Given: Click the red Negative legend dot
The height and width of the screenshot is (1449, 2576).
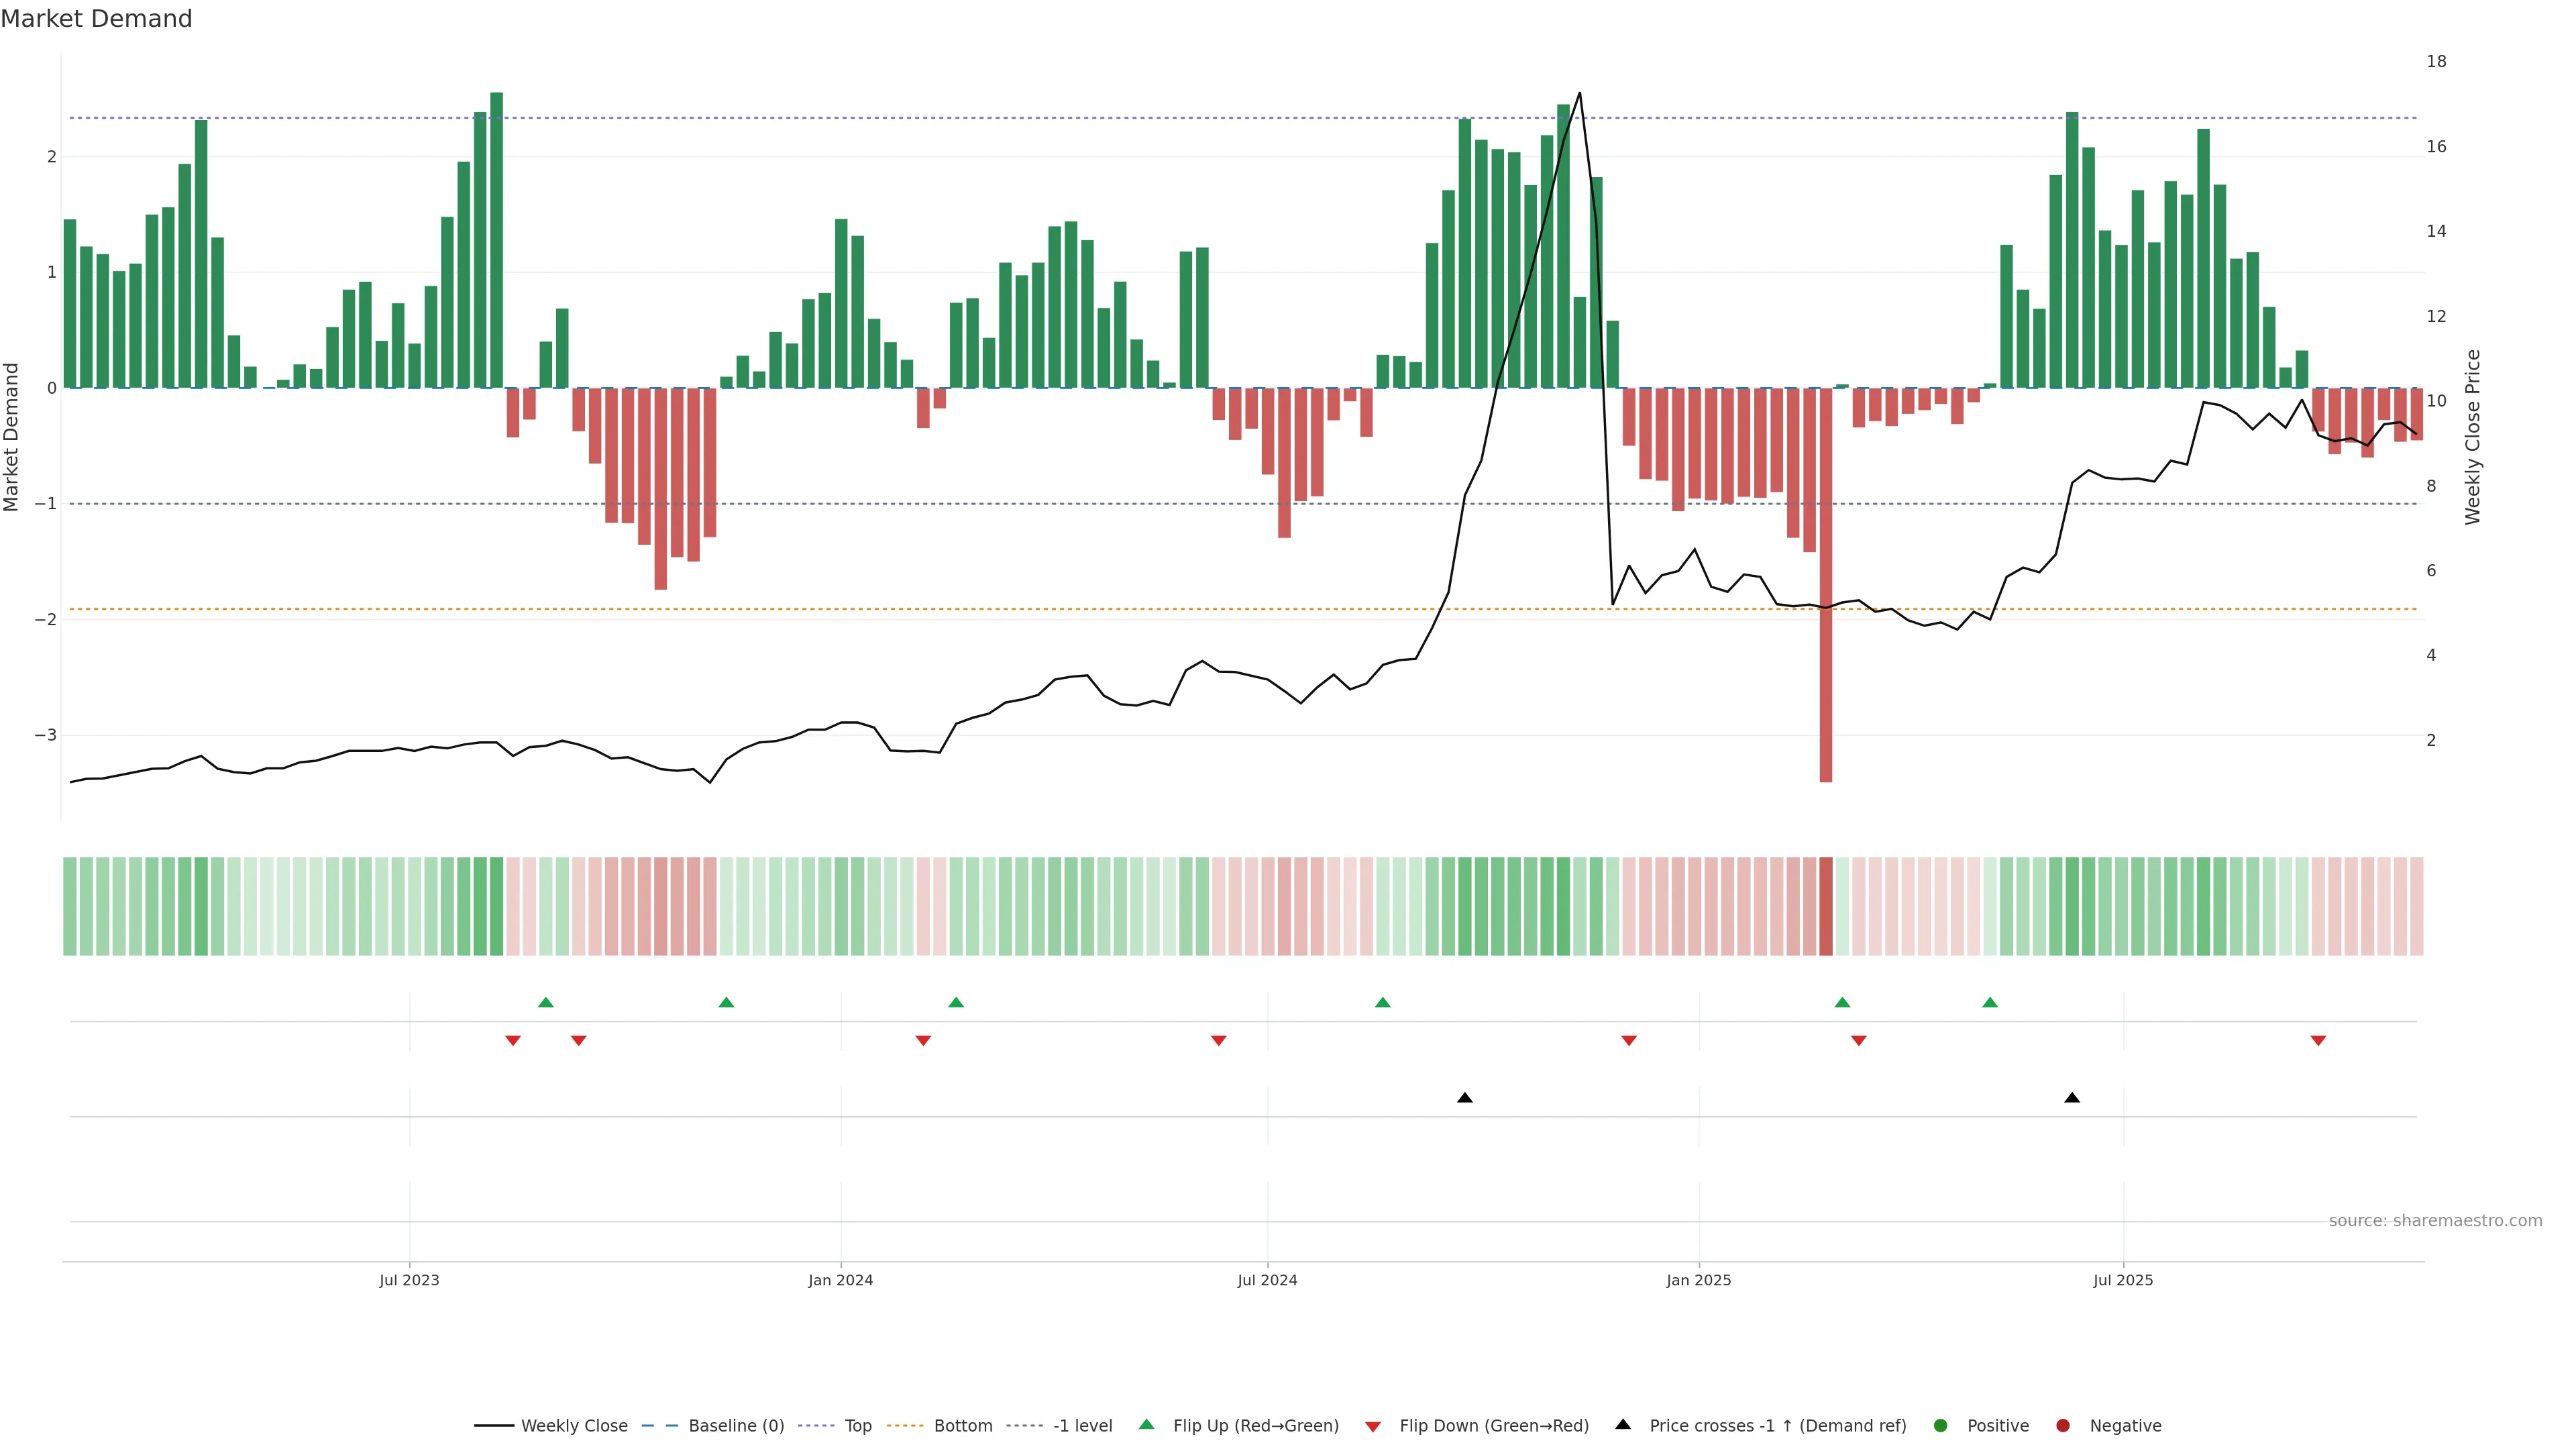Looking at the screenshot, I should coord(2063,1426).
